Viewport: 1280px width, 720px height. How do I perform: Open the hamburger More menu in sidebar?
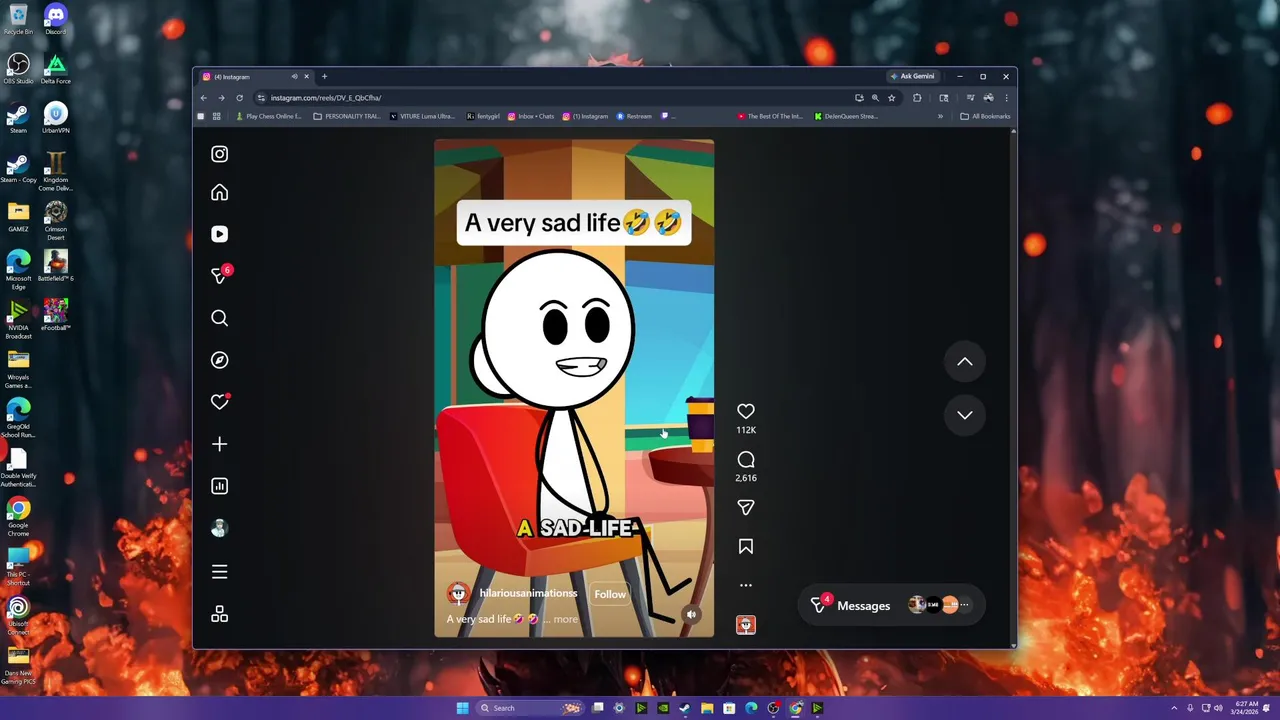click(219, 572)
